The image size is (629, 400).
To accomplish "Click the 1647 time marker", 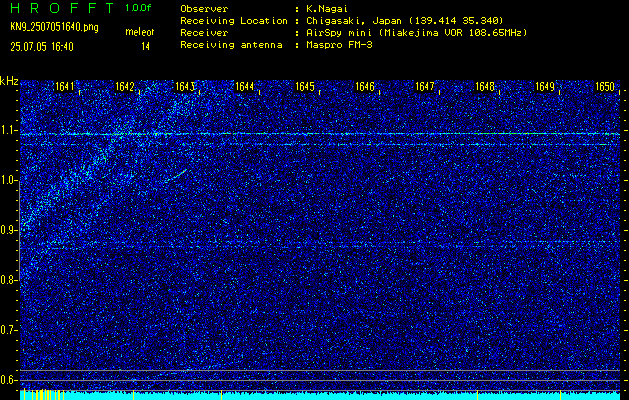I will [425, 86].
